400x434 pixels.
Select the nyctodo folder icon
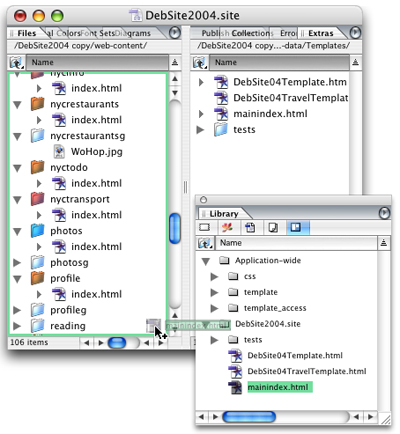pyautogui.click(x=37, y=167)
